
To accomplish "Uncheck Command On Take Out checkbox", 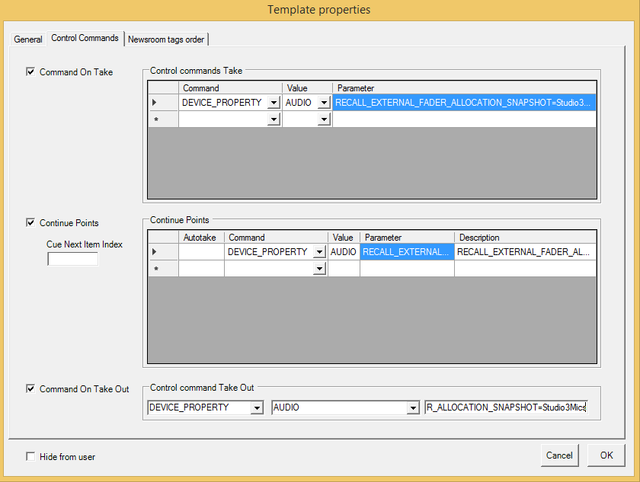I will (x=30, y=389).
